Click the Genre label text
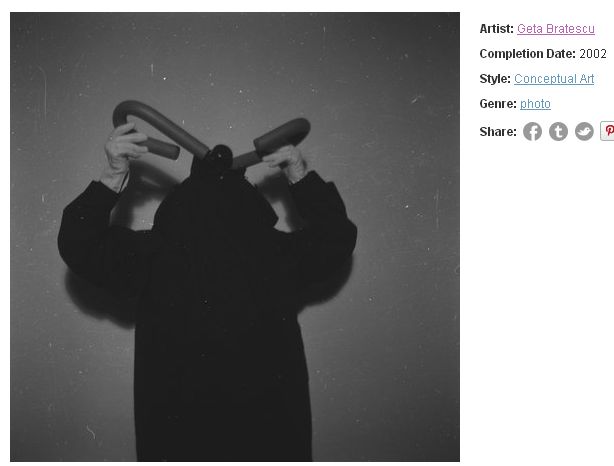Screen dimensions: 614x466 [498, 104]
